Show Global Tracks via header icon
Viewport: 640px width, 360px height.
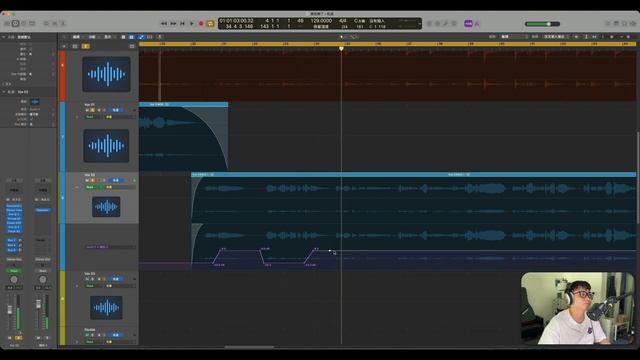[132, 46]
